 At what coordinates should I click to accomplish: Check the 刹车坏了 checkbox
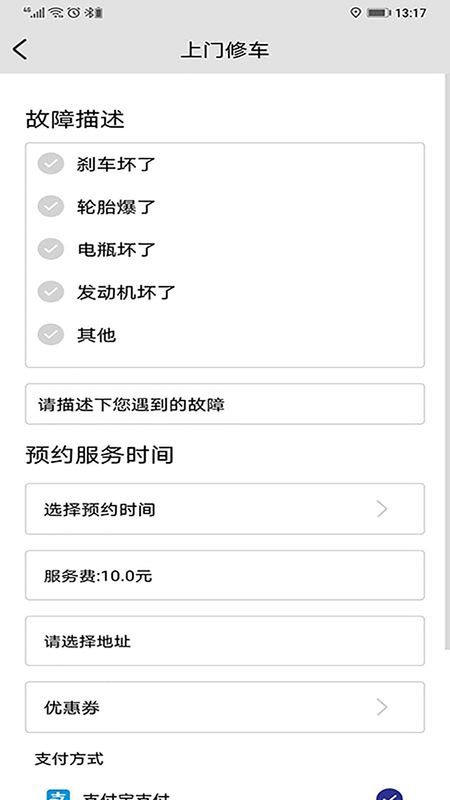(x=51, y=164)
